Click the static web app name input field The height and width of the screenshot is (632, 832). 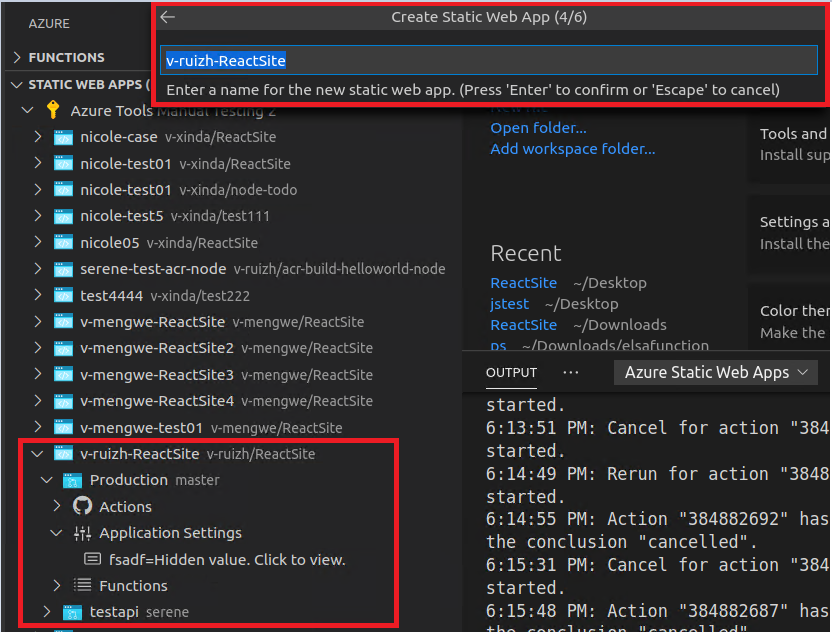tap(488, 60)
